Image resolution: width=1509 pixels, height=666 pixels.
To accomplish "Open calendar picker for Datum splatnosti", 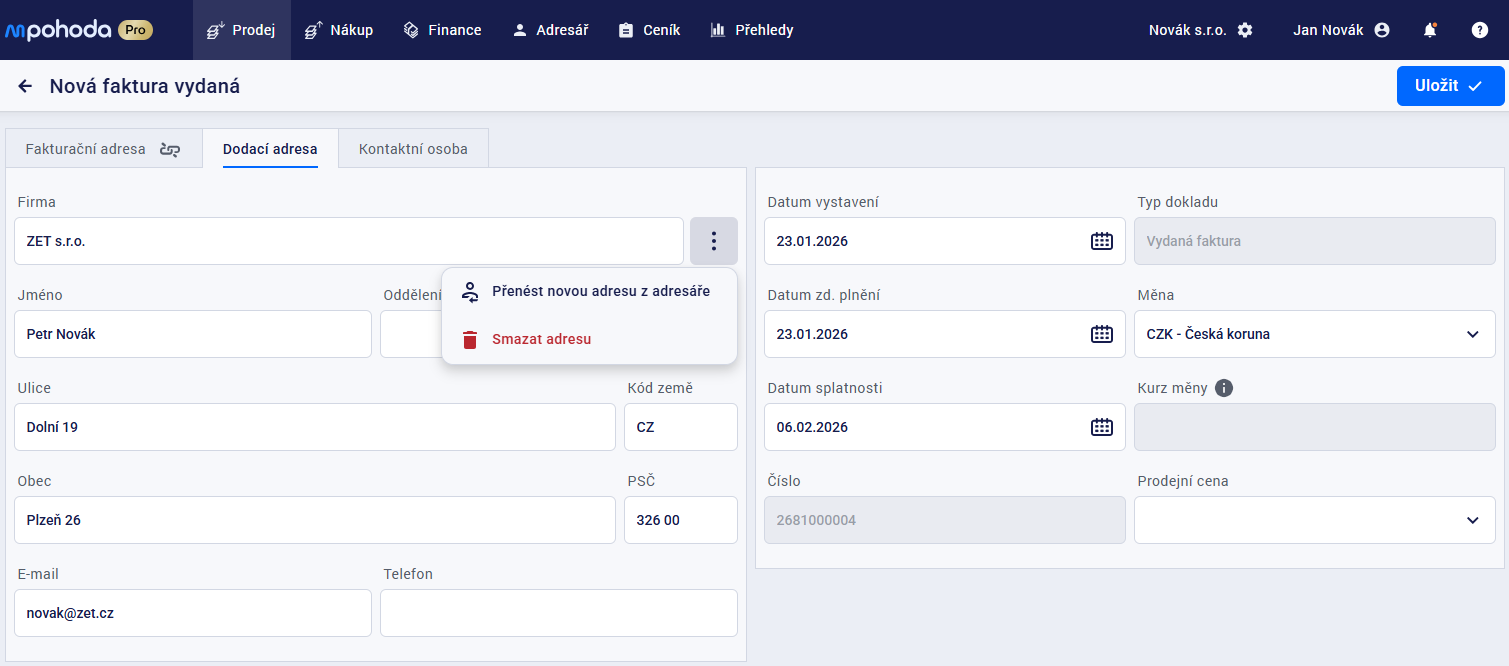I will (x=1101, y=427).
